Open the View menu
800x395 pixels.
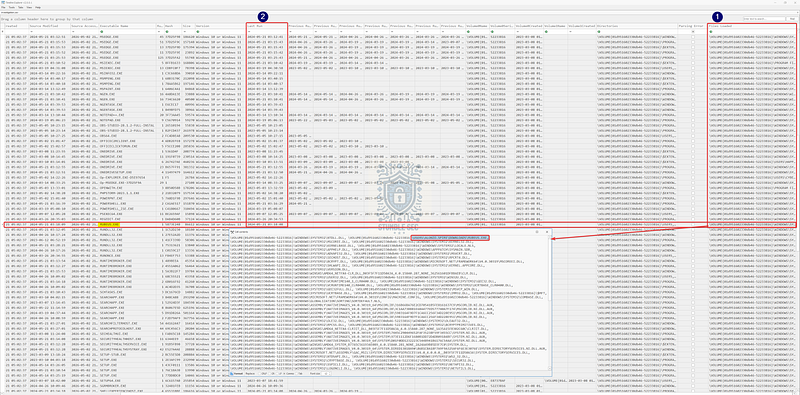29,8
